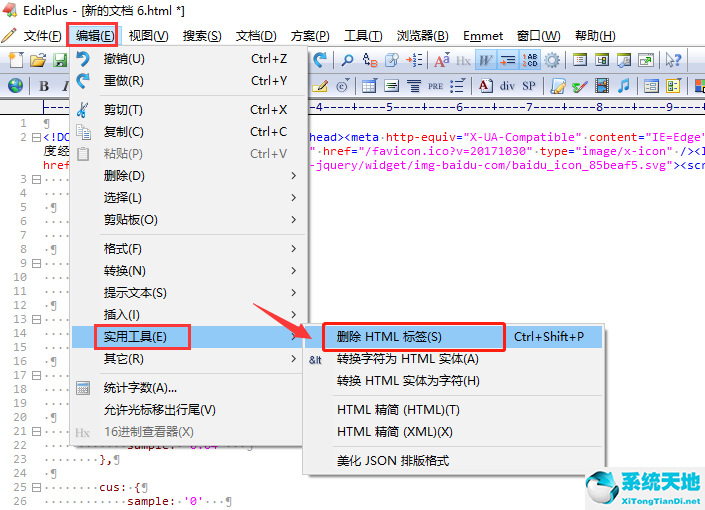Collapse the code fold at line 13
Viewport: 705px width, 510px height.
click(x=36, y=319)
